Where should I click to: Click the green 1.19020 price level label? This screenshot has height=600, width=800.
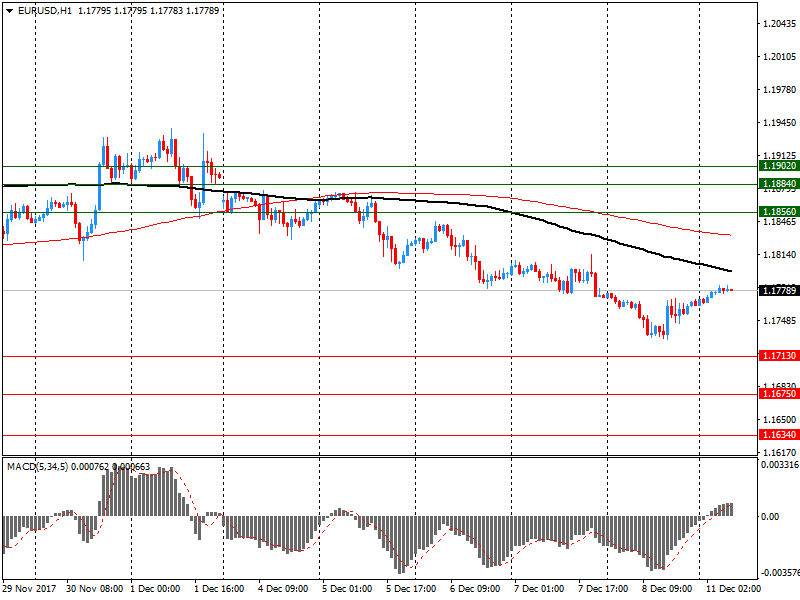[x=778, y=167]
